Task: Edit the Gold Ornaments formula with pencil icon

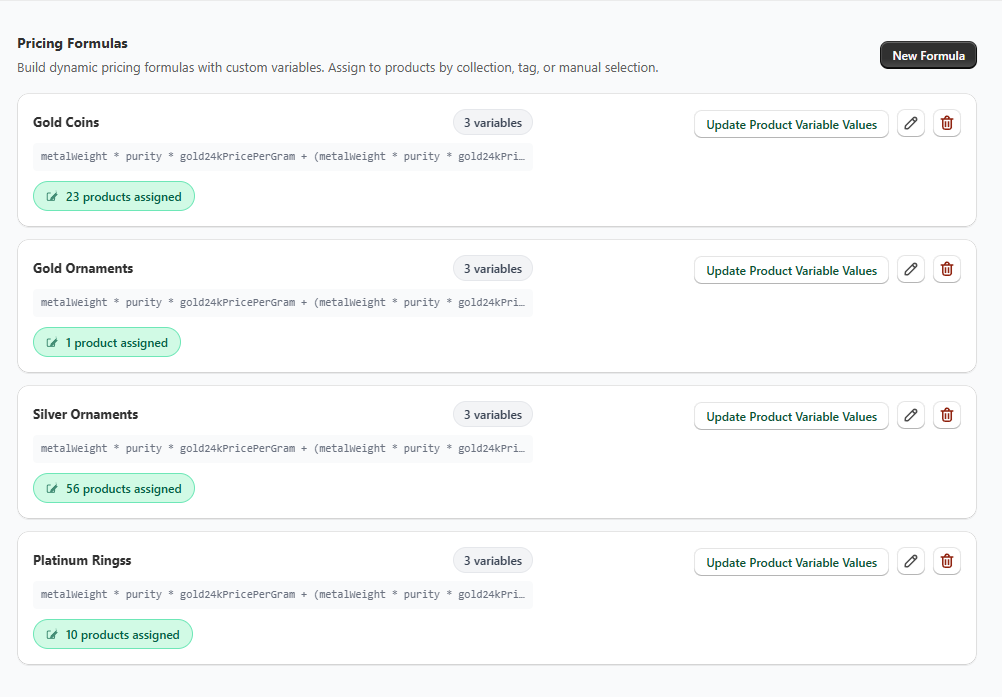Action: click(x=910, y=270)
